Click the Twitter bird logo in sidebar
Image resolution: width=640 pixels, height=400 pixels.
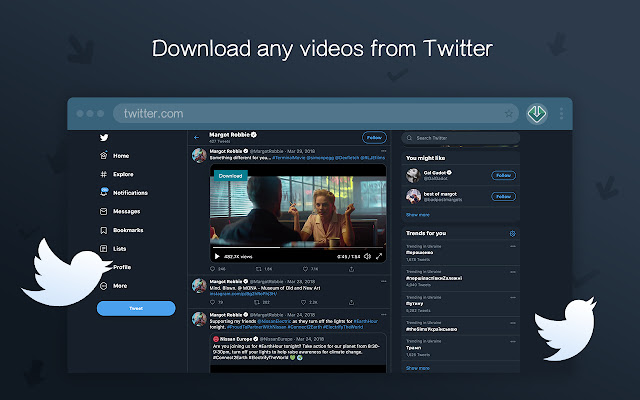104,137
